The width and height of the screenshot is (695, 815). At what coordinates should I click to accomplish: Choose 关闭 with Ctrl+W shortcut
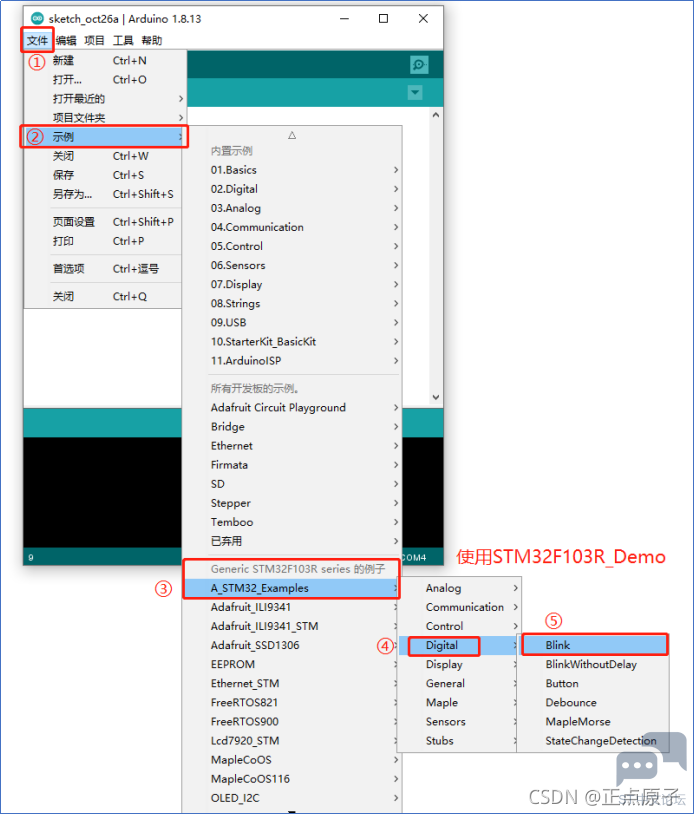[103, 156]
